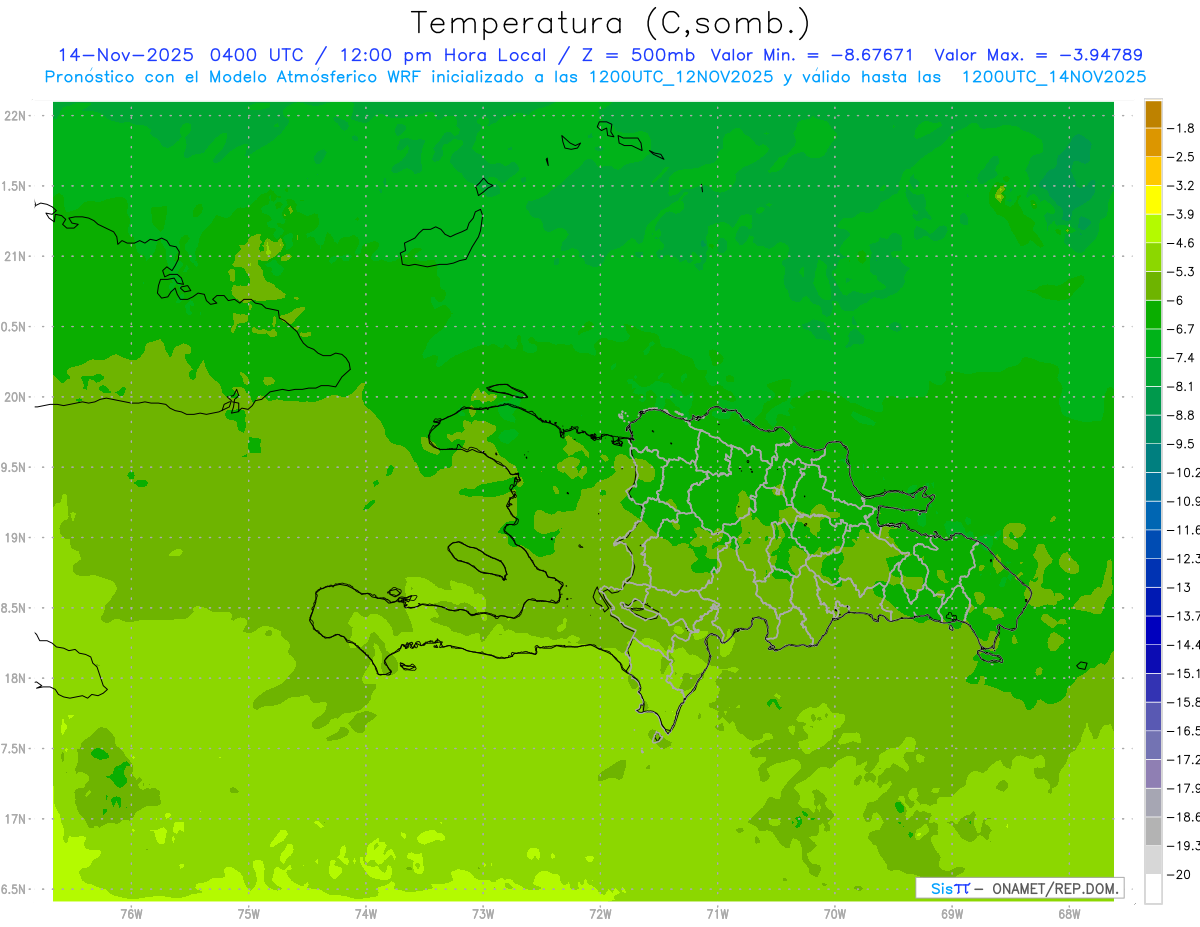The image size is (1200, 927).
Task: Click the '20N' latitude axis label
Action: point(15,397)
